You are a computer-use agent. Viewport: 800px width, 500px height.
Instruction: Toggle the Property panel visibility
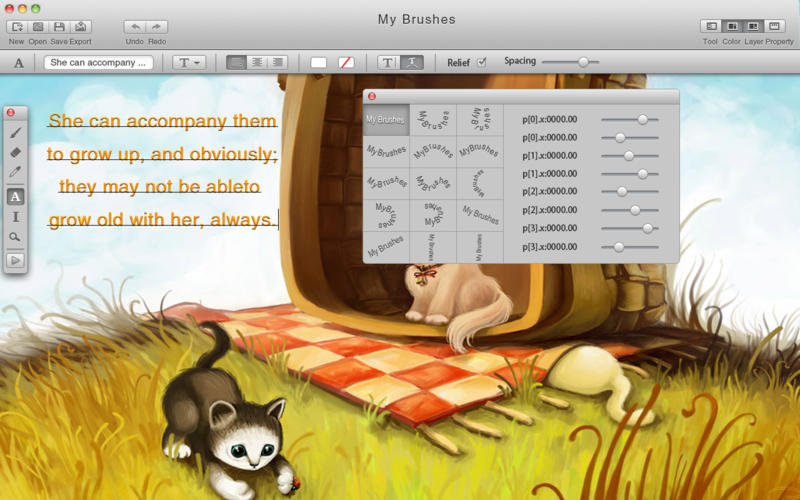pyautogui.click(x=774, y=26)
